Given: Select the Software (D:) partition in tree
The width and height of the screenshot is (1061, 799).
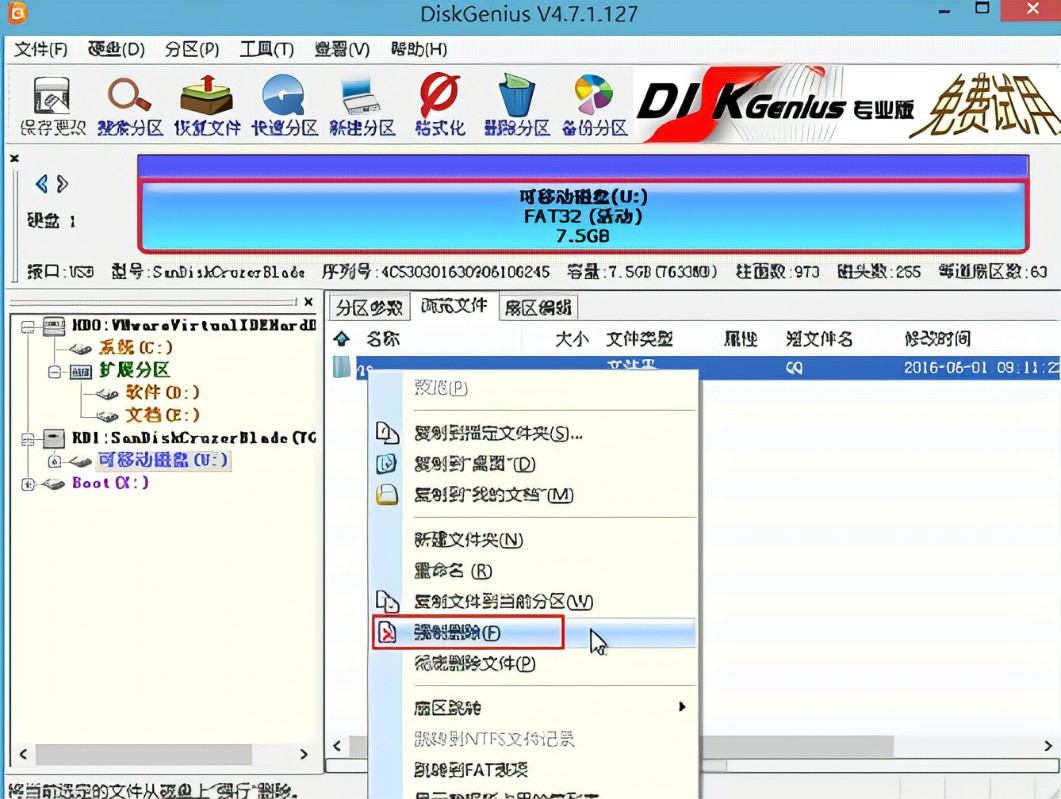Looking at the screenshot, I should pos(162,392).
